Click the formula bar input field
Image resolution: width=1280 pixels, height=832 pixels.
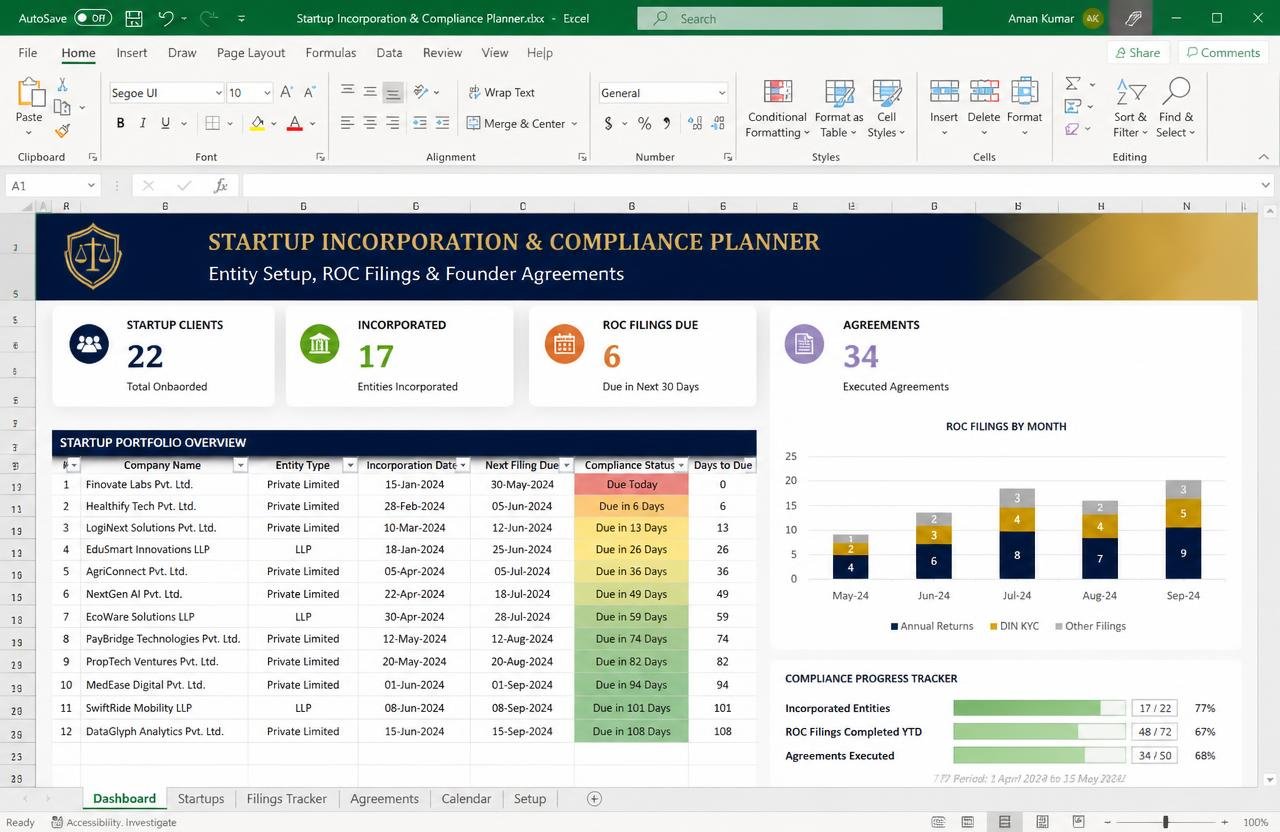tap(748, 186)
